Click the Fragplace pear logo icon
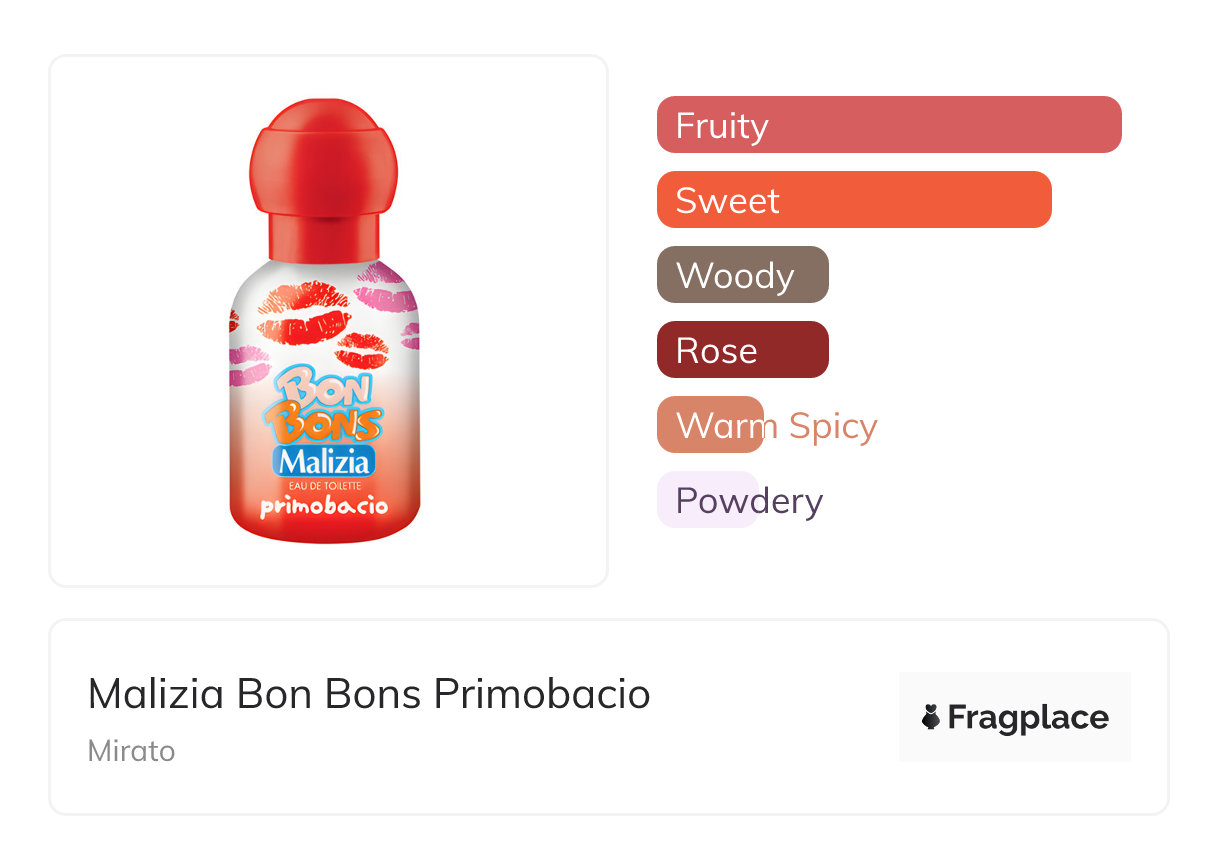The image size is (1218, 864). (931, 717)
